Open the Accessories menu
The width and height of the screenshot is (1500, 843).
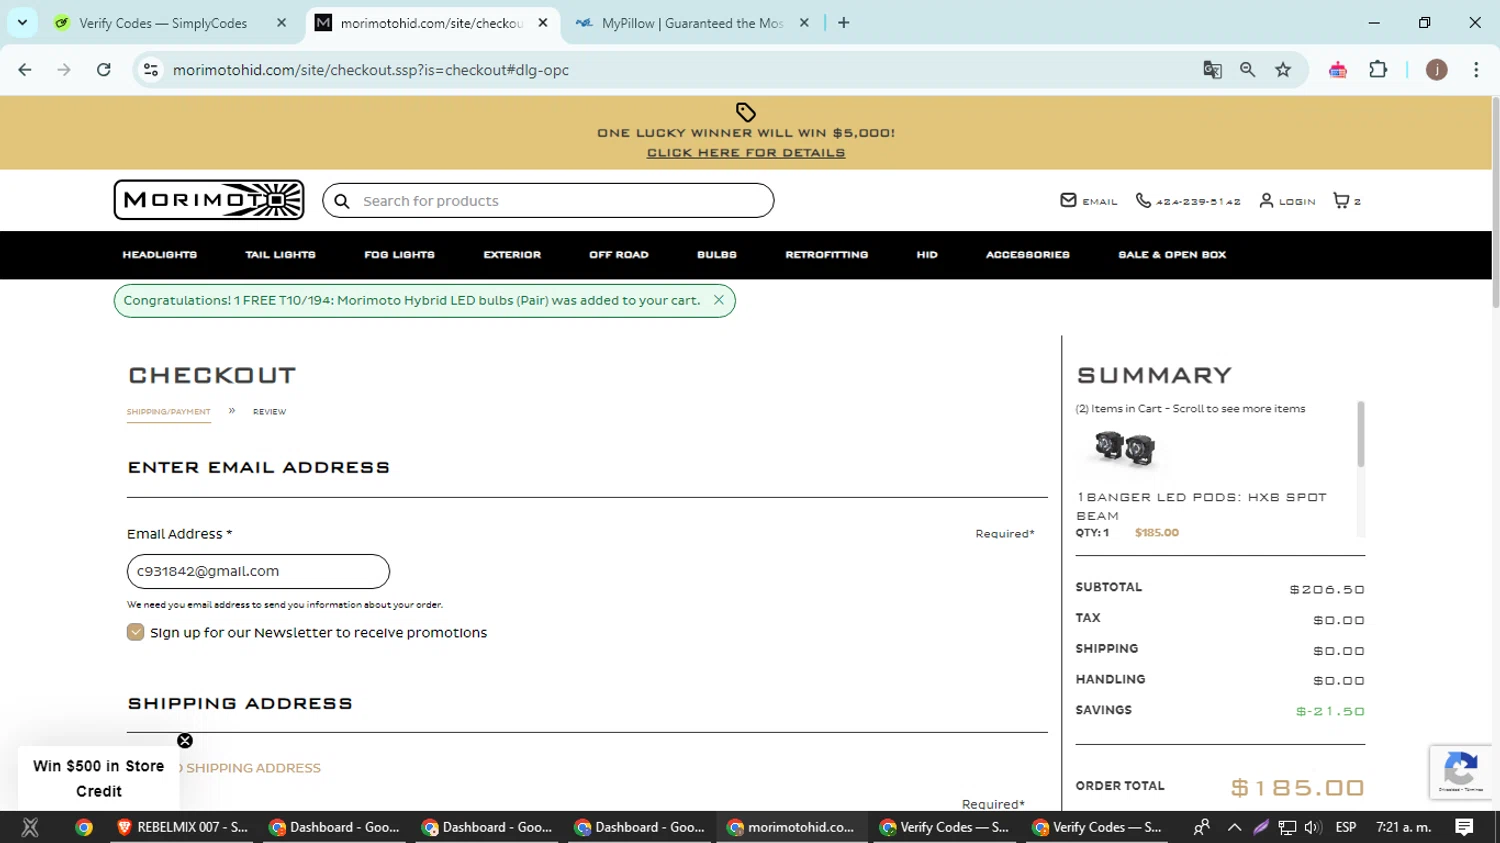(x=1027, y=255)
